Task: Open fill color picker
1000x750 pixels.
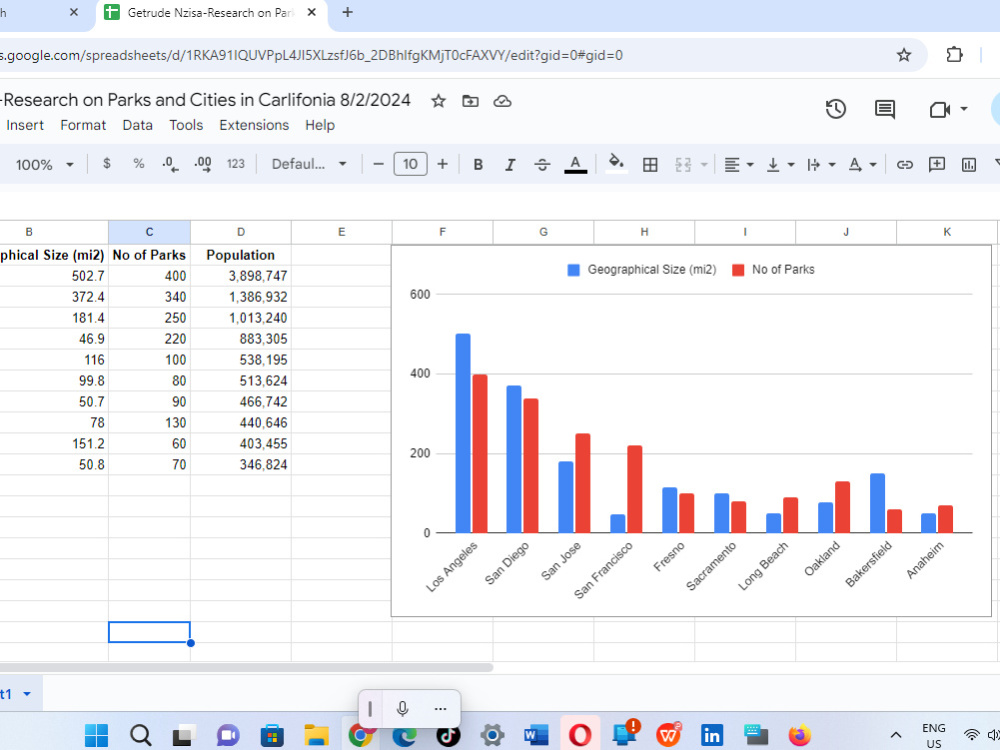Action: 616,163
